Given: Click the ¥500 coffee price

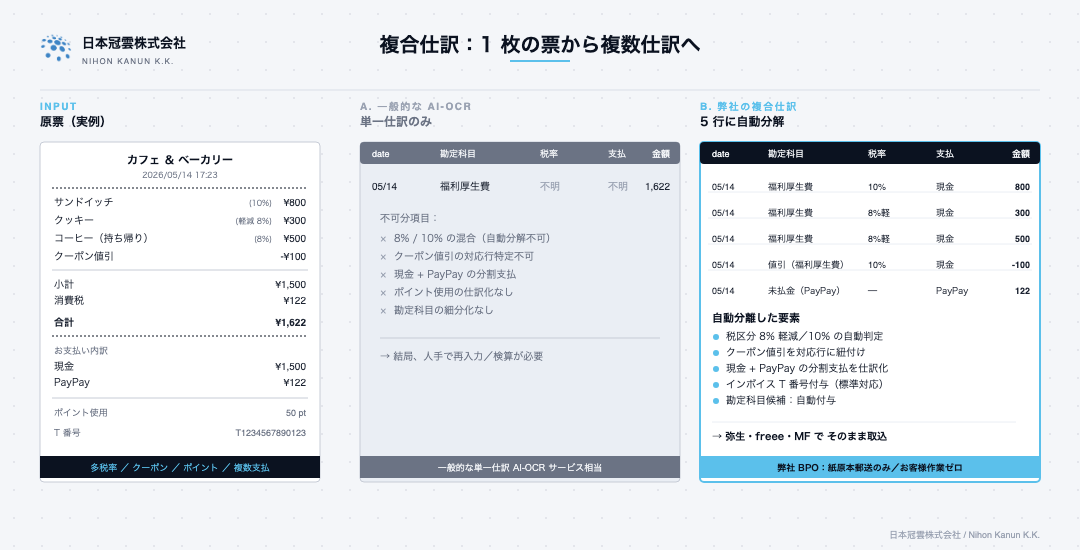Looking at the screenshot, I should [x=294, y=239].
